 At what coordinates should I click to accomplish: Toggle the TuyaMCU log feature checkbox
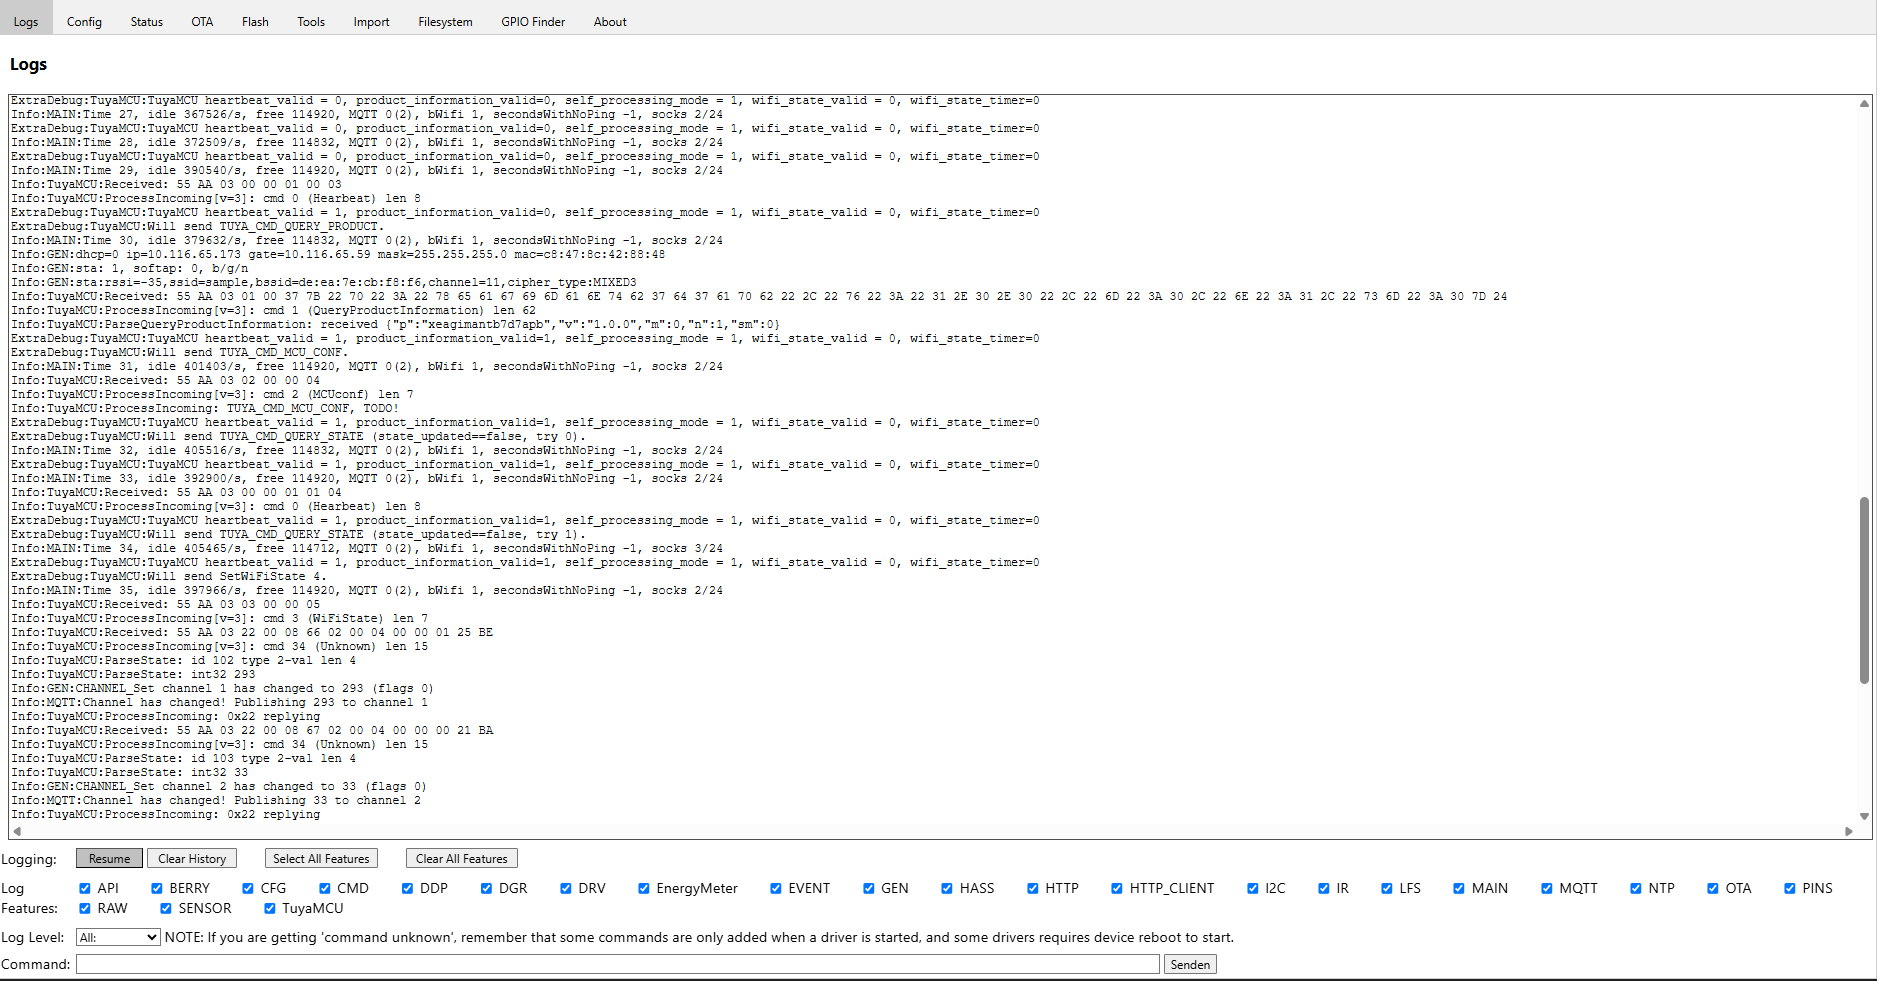pyautogui.click(x=270, y=908)
